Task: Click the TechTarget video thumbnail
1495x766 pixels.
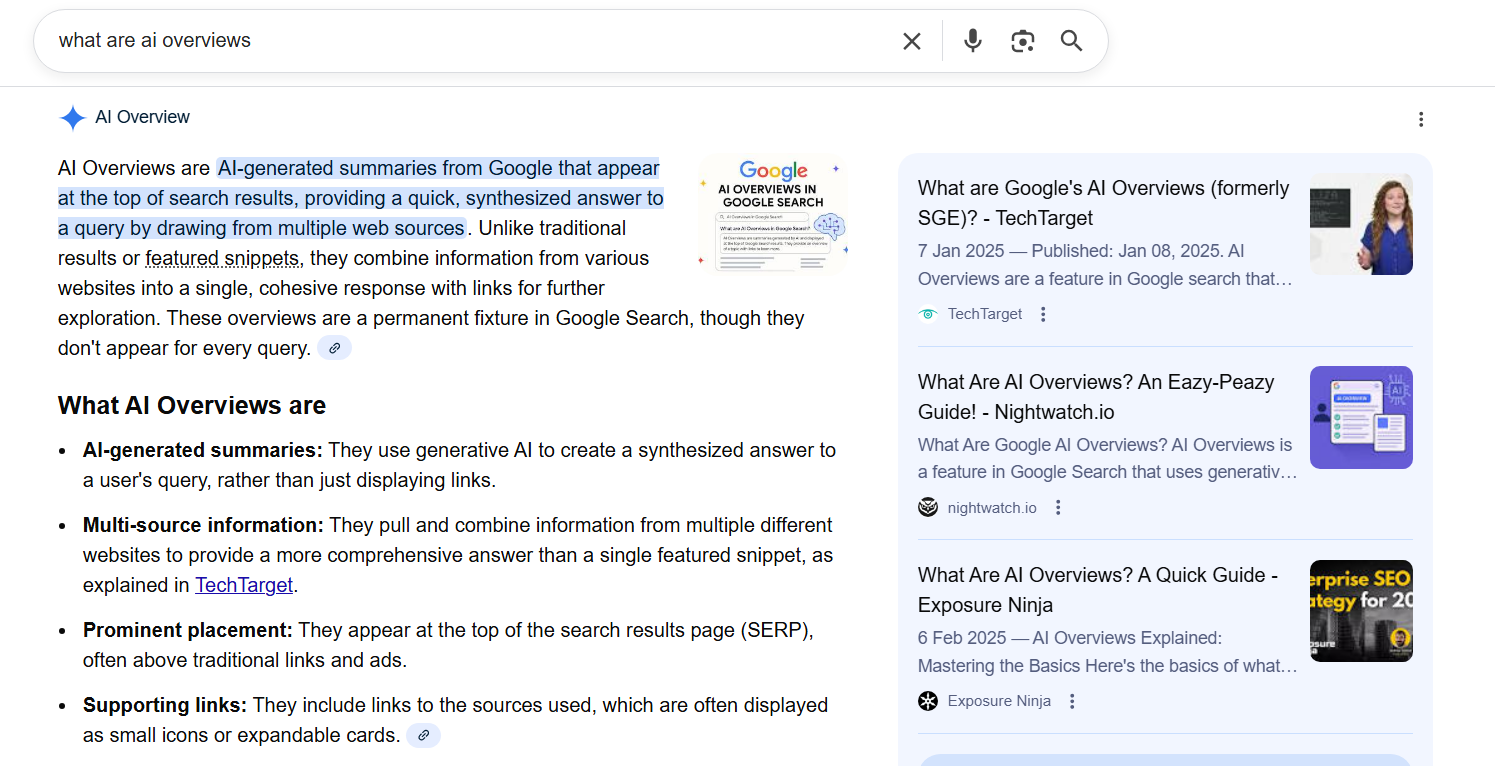Action: pos(1361,224)
